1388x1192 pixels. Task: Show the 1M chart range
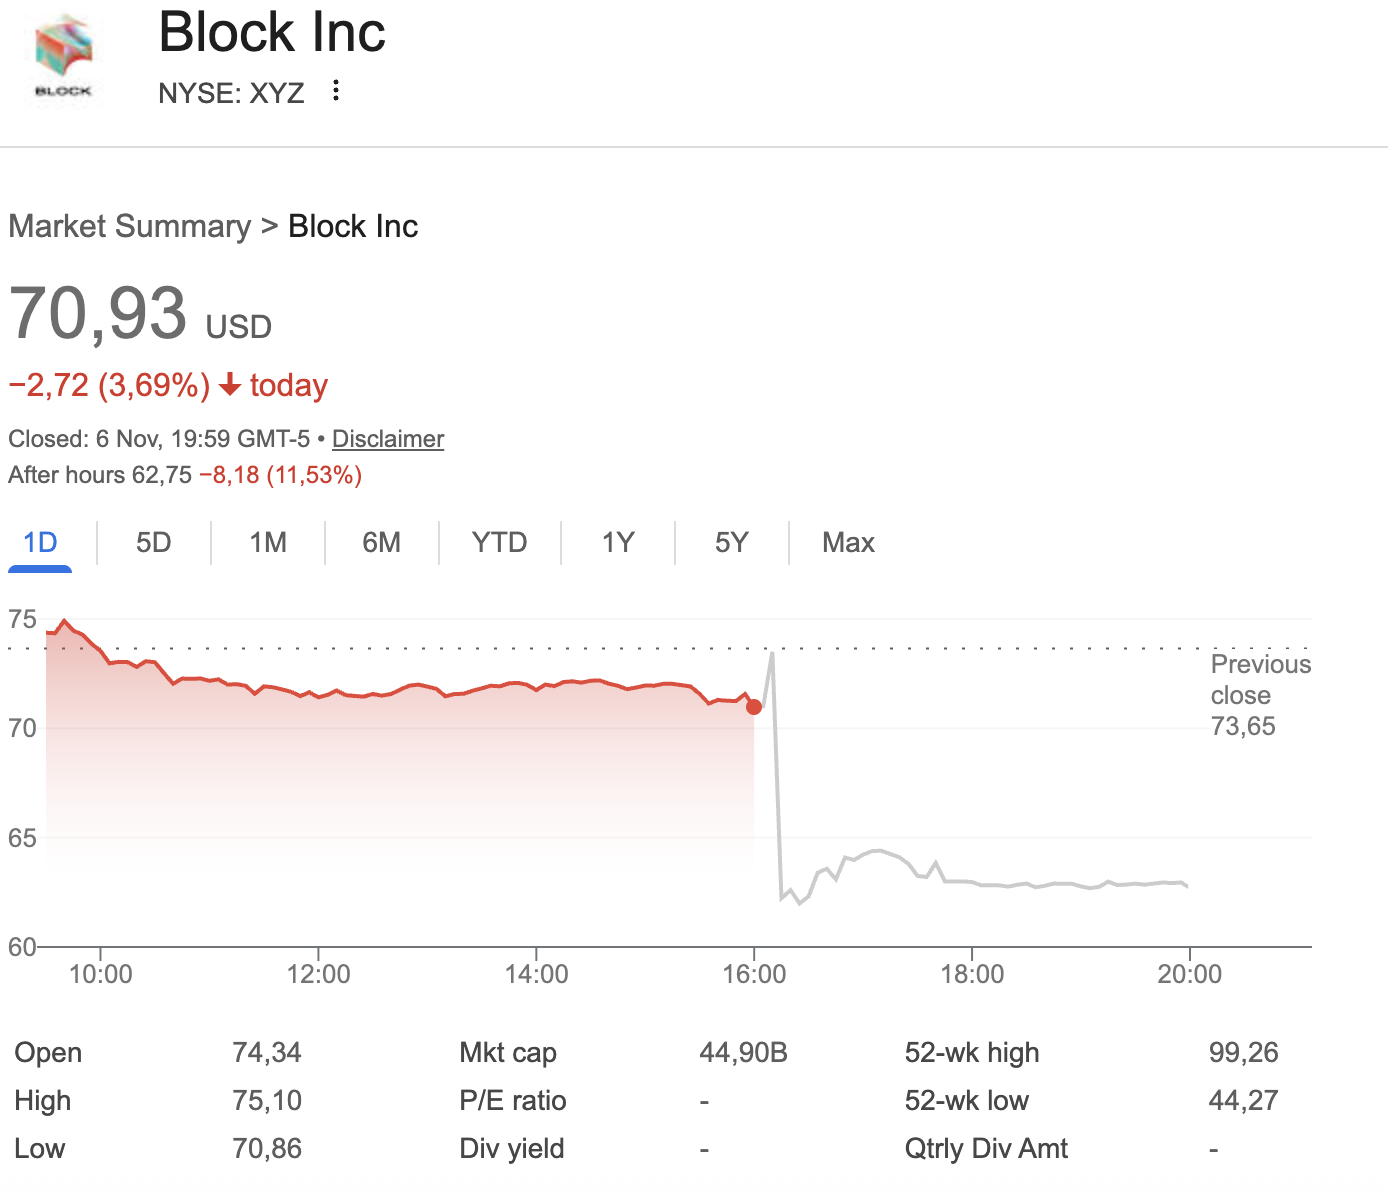coord(268,543)
